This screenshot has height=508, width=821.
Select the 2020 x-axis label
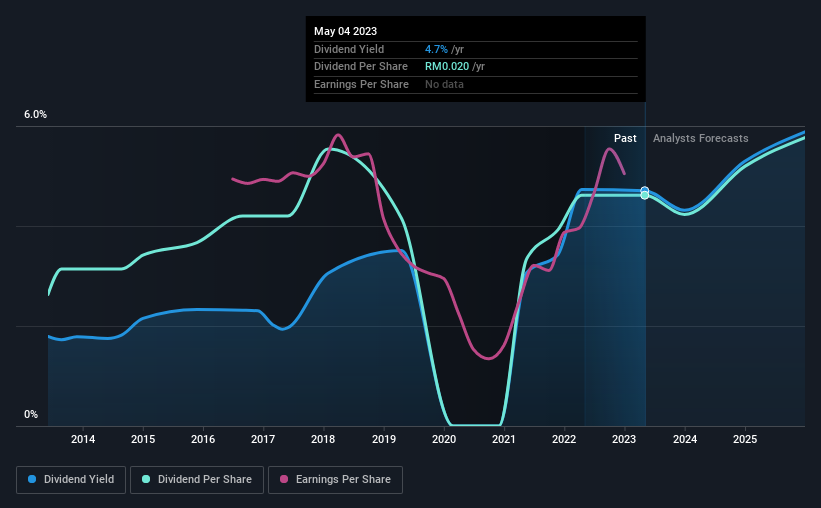(444, 439)
